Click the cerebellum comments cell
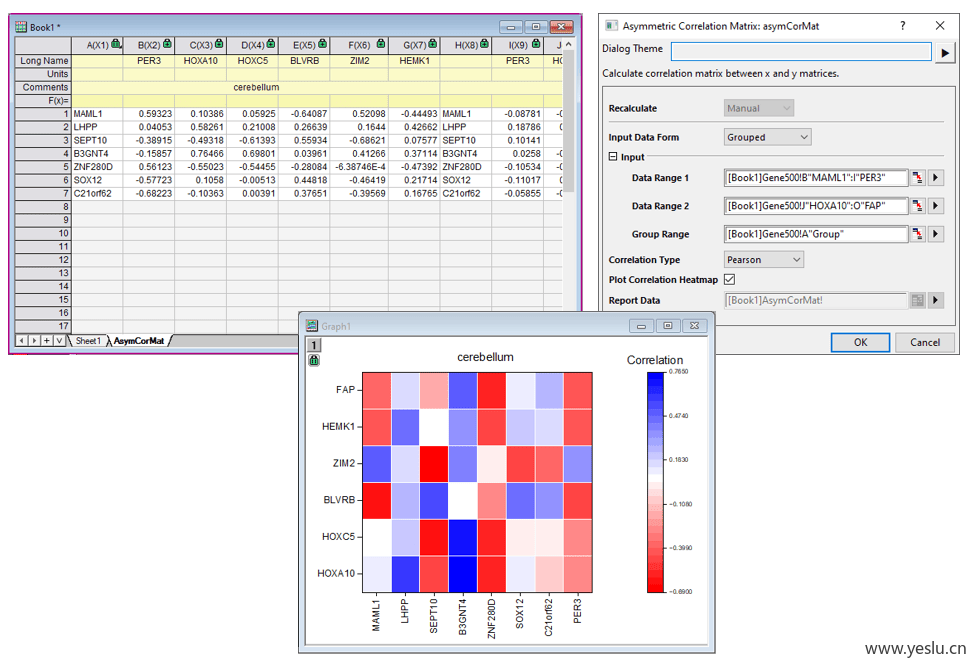978x668 pixels. tap(256, 87)
